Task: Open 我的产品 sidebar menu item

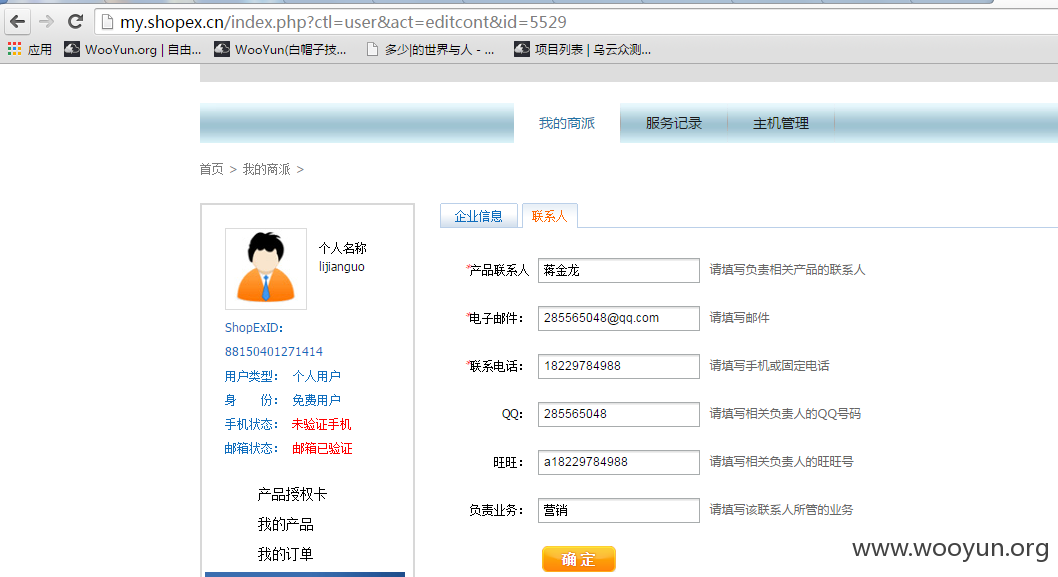Action: 285,524
